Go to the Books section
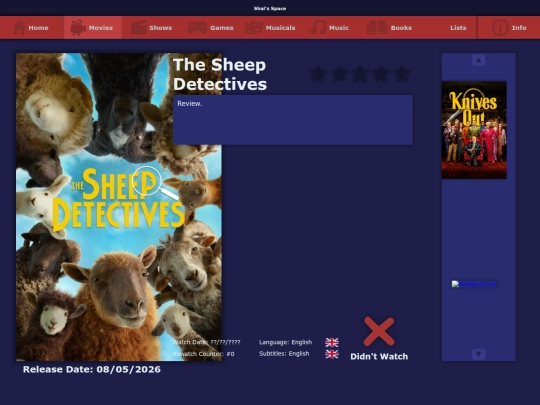The height and width of the screenshot is (405, 540). (x=389, y=28)
